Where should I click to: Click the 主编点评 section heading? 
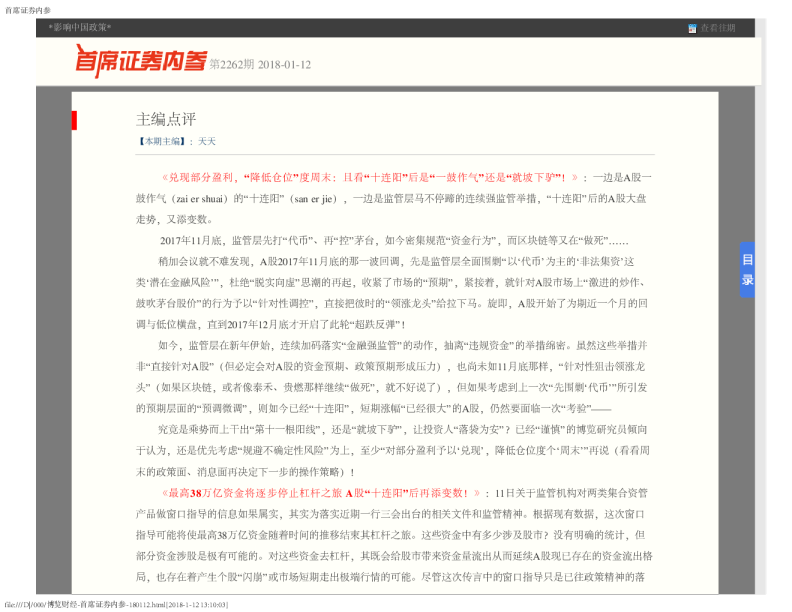point(166,119)
